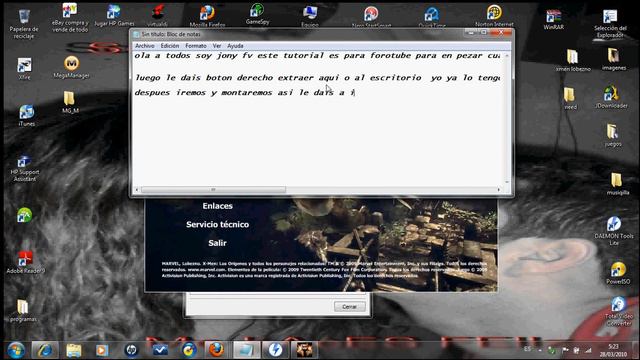Open the Windows Start menu orb

pos(16,350)
